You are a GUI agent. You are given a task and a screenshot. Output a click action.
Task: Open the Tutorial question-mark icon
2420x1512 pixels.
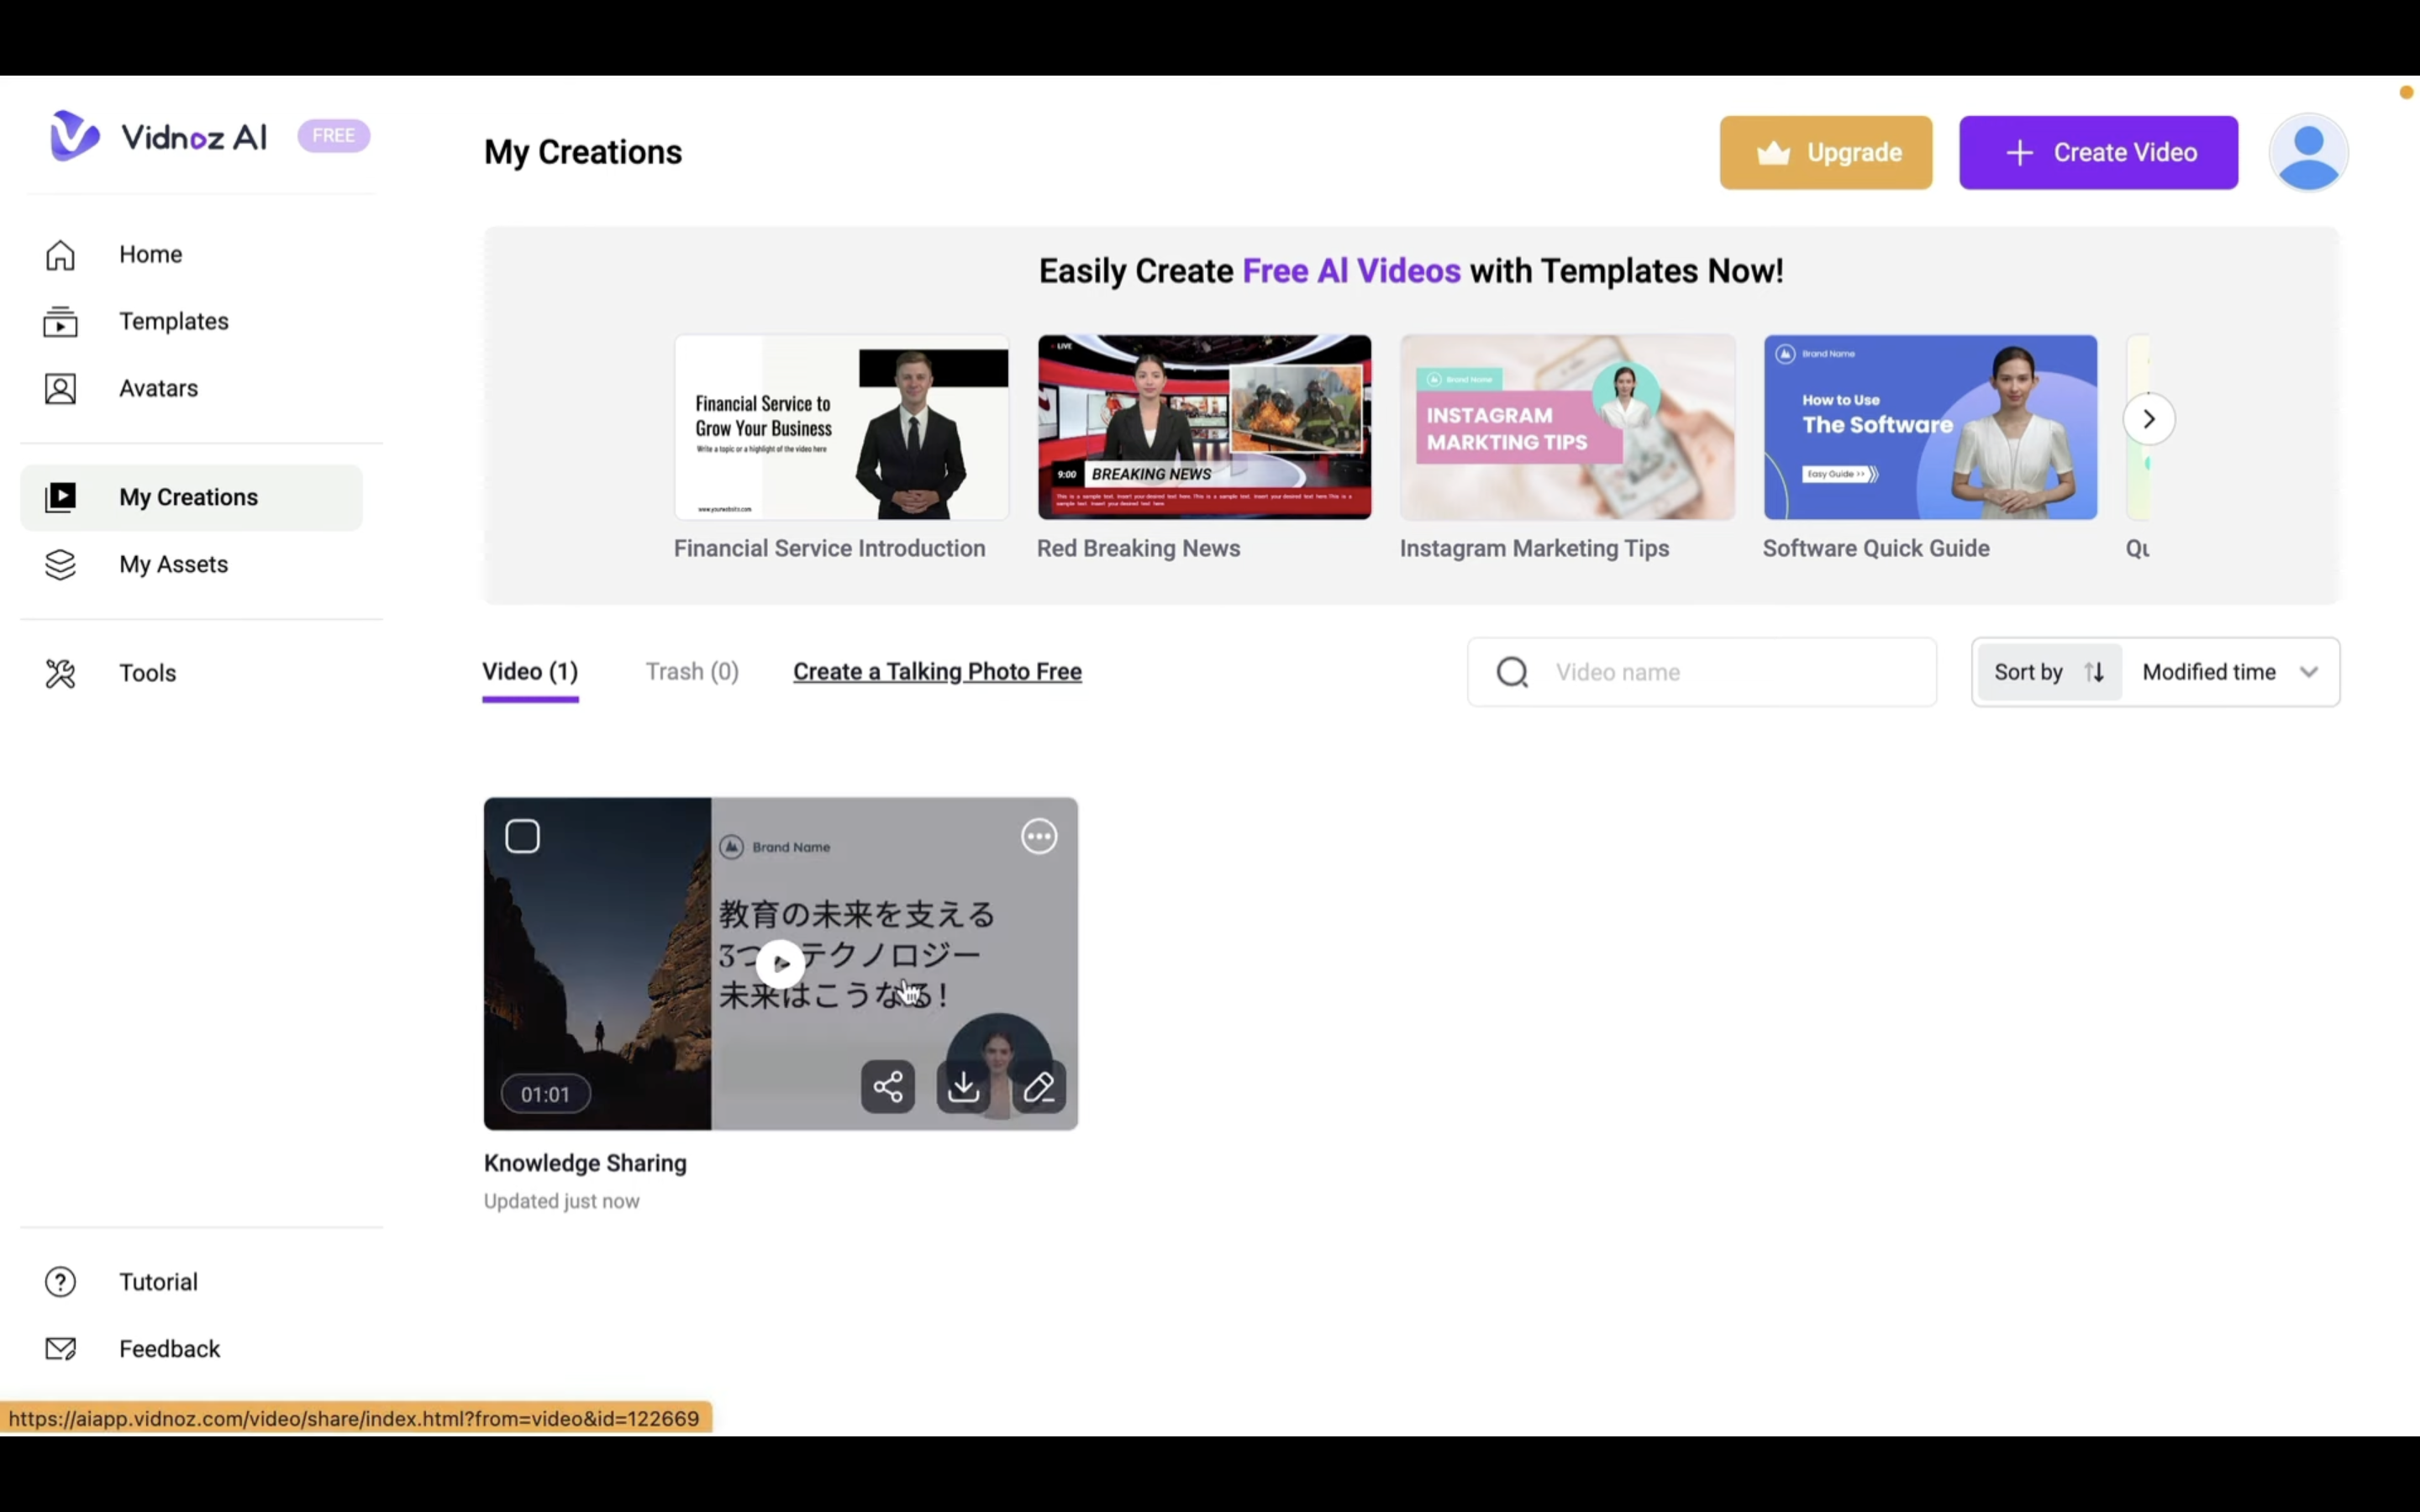(60, 1282)
